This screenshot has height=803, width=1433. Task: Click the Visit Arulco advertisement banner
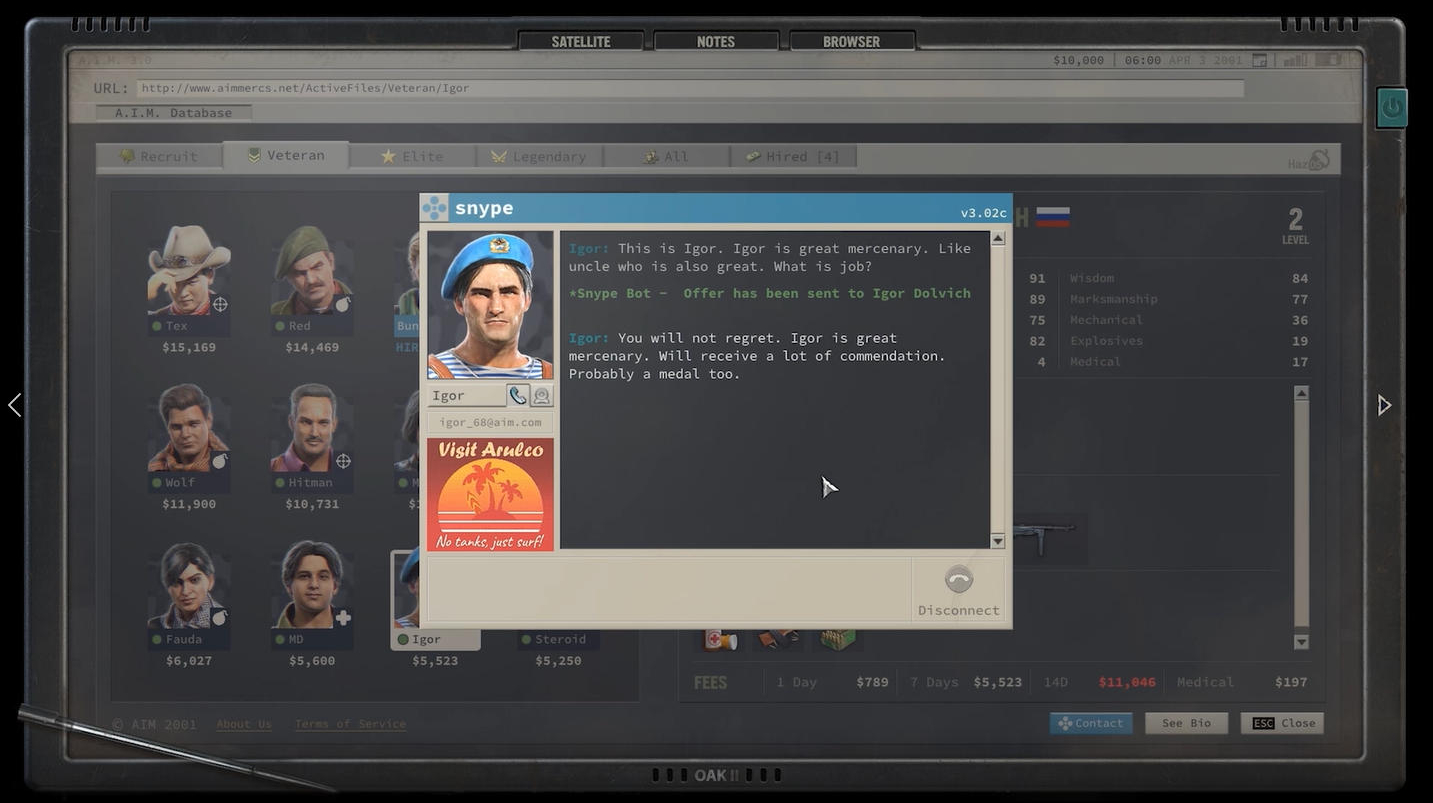(x=490, y=494)
